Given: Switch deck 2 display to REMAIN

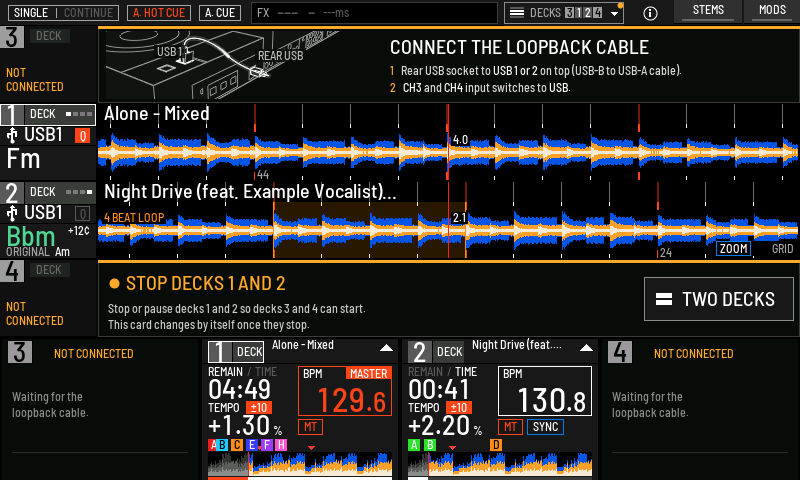Looking at the screenshot, I should tap(426, 372).
